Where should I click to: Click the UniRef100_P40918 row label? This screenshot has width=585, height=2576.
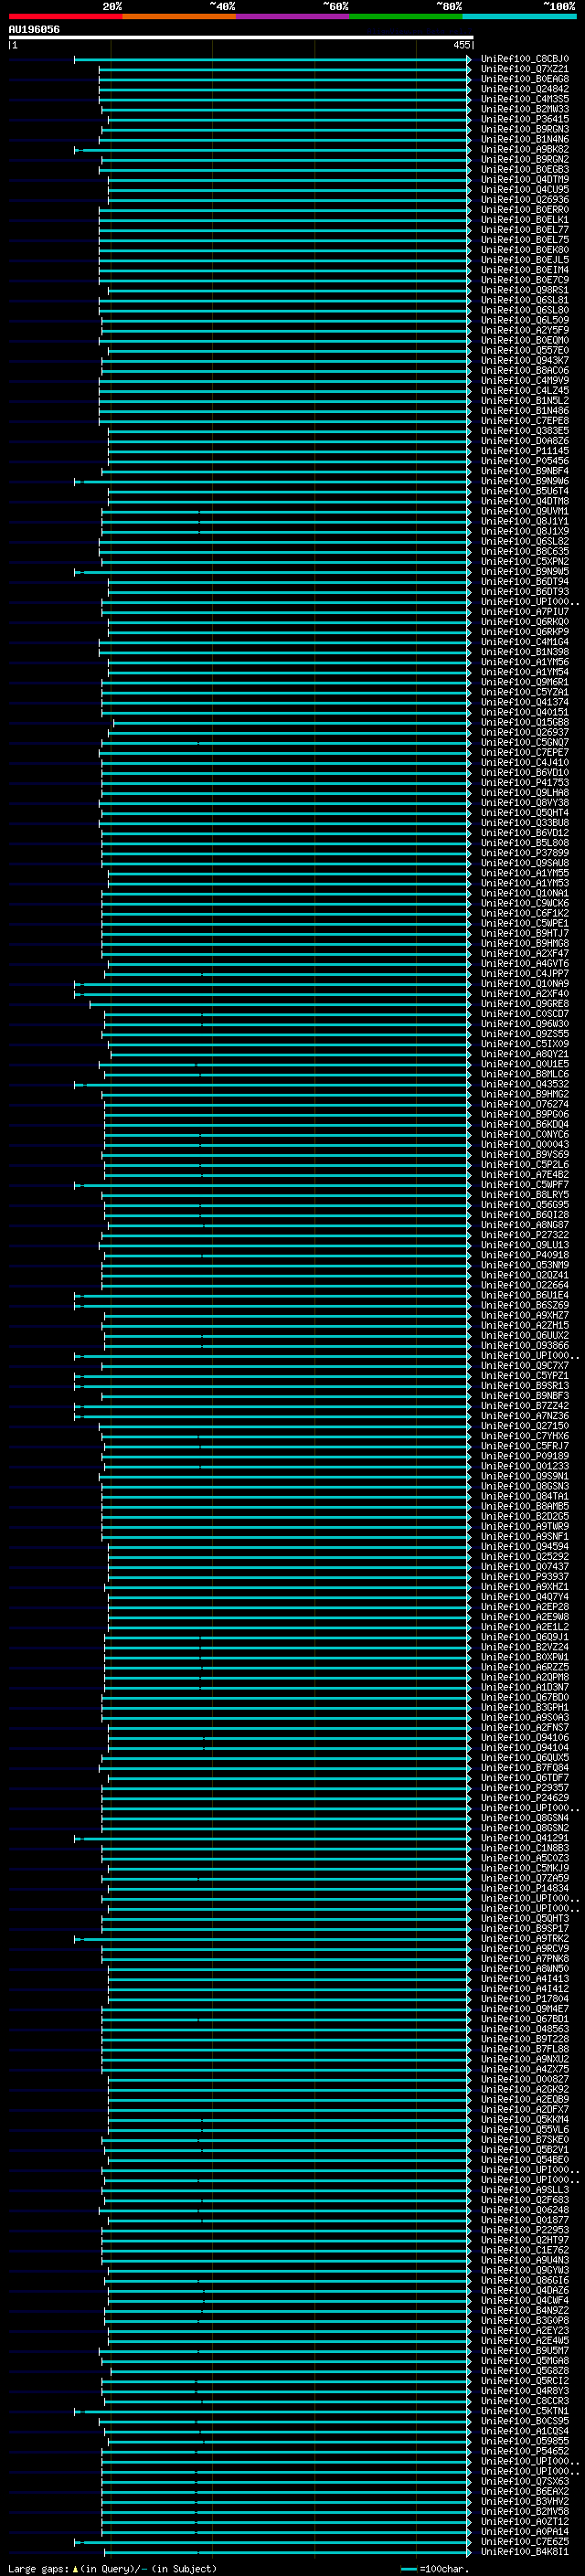click(x=525, y=1255)
